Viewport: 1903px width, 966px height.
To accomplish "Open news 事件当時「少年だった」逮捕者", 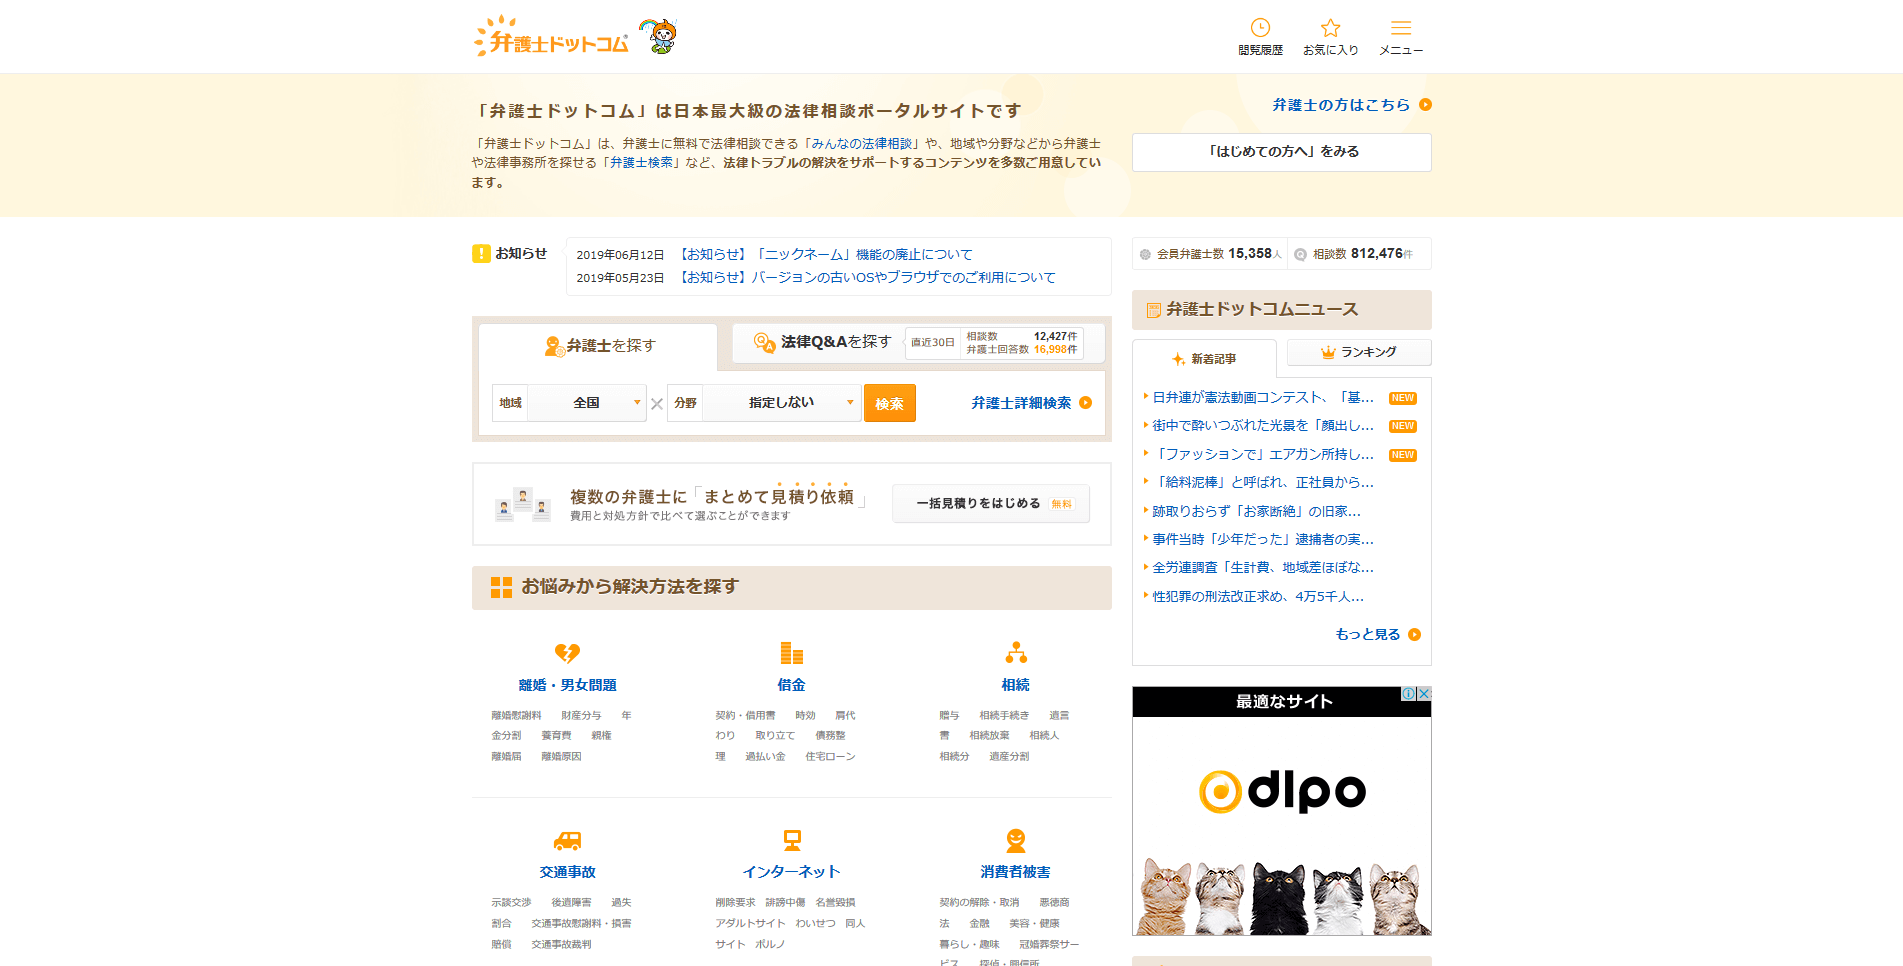I will [1263, 540].
